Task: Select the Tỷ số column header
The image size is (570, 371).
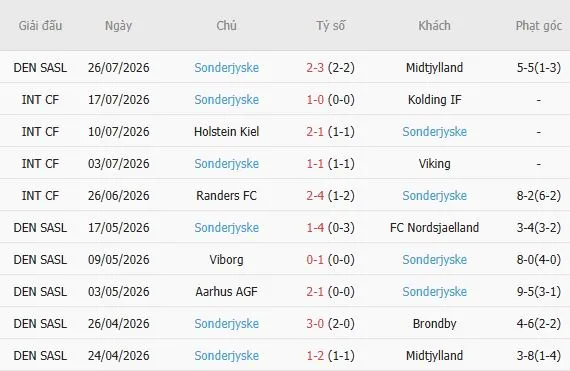Action: (330, 25)
